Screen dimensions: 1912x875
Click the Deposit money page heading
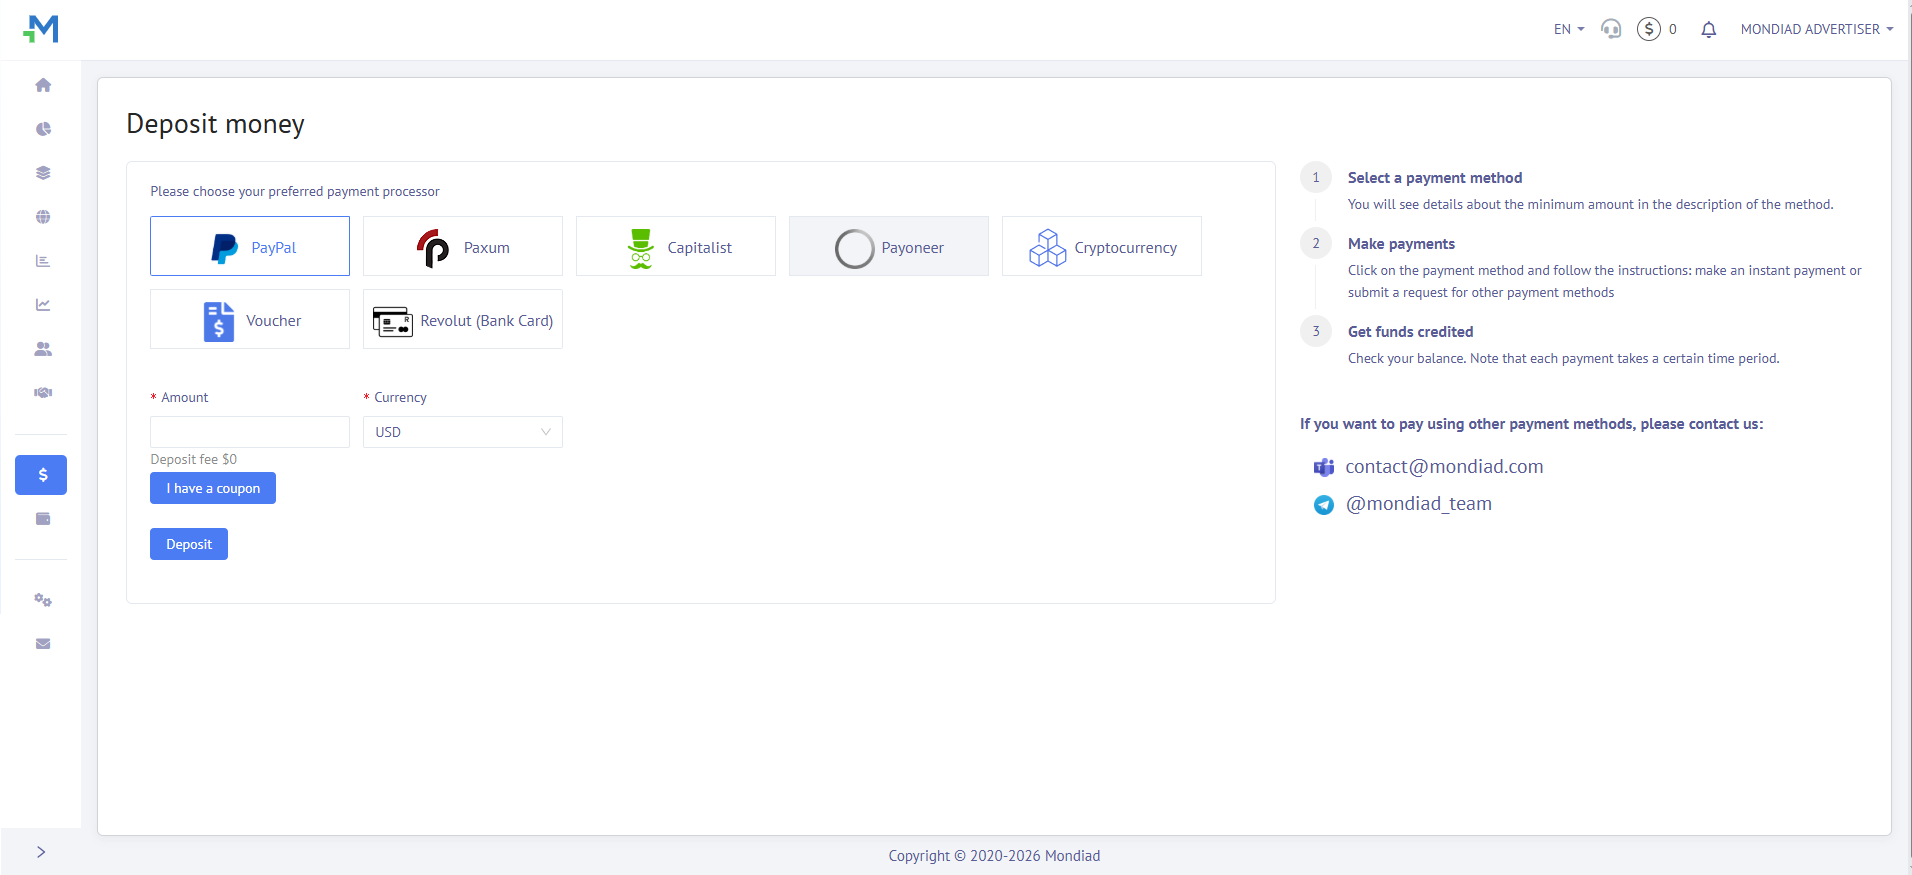tap(215, 124)
